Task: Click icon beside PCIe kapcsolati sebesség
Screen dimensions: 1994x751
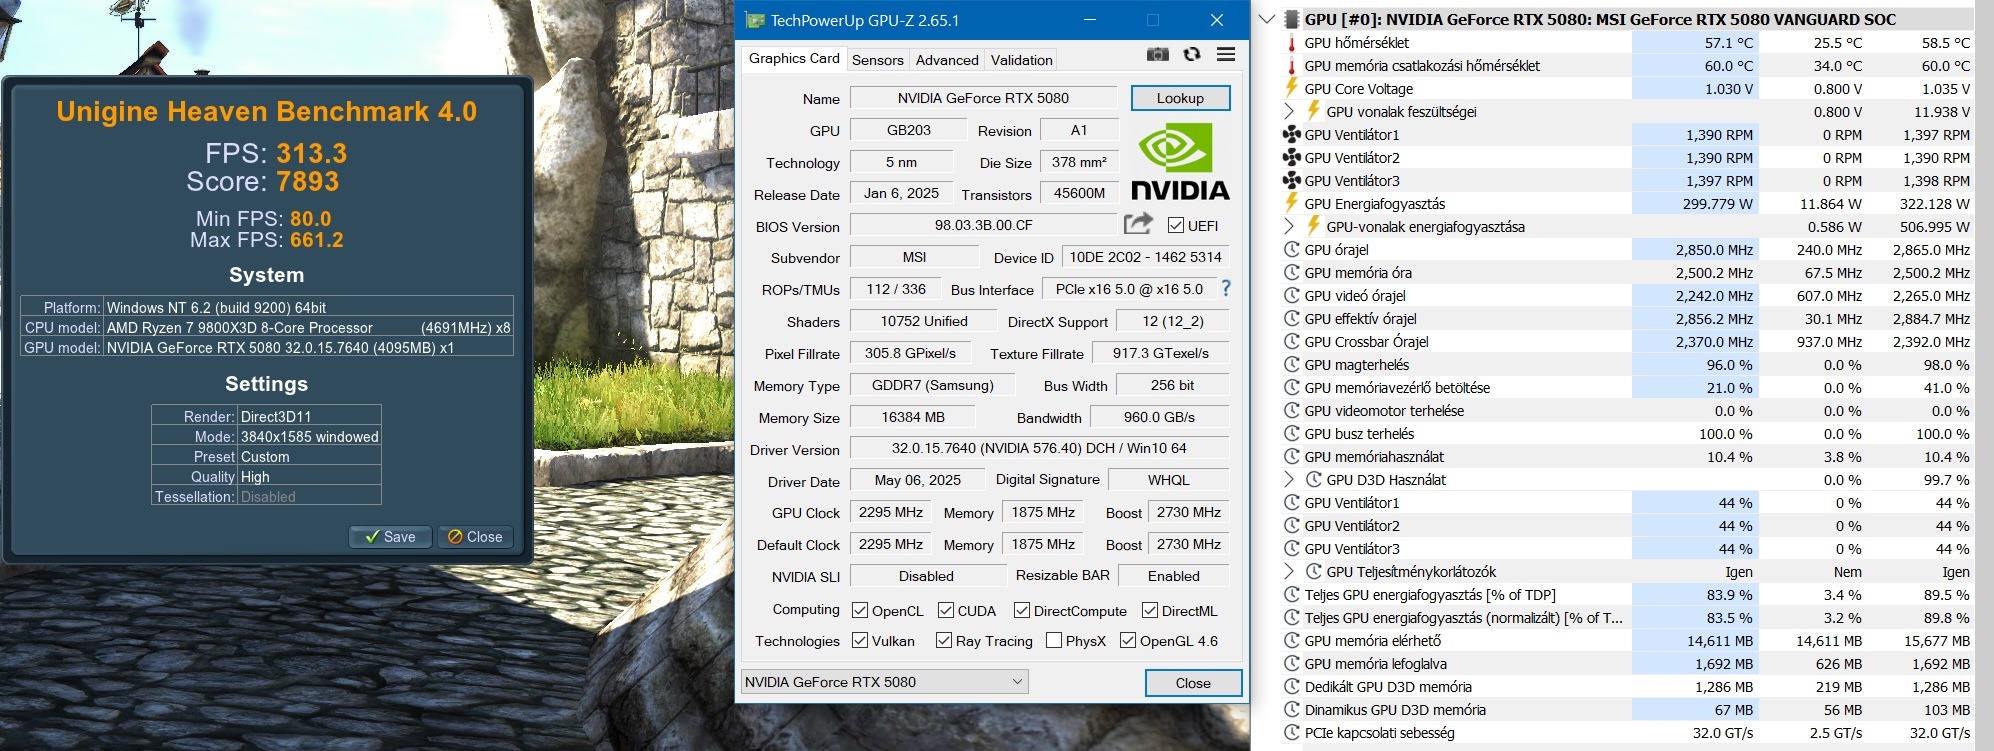Action: 1292,733
